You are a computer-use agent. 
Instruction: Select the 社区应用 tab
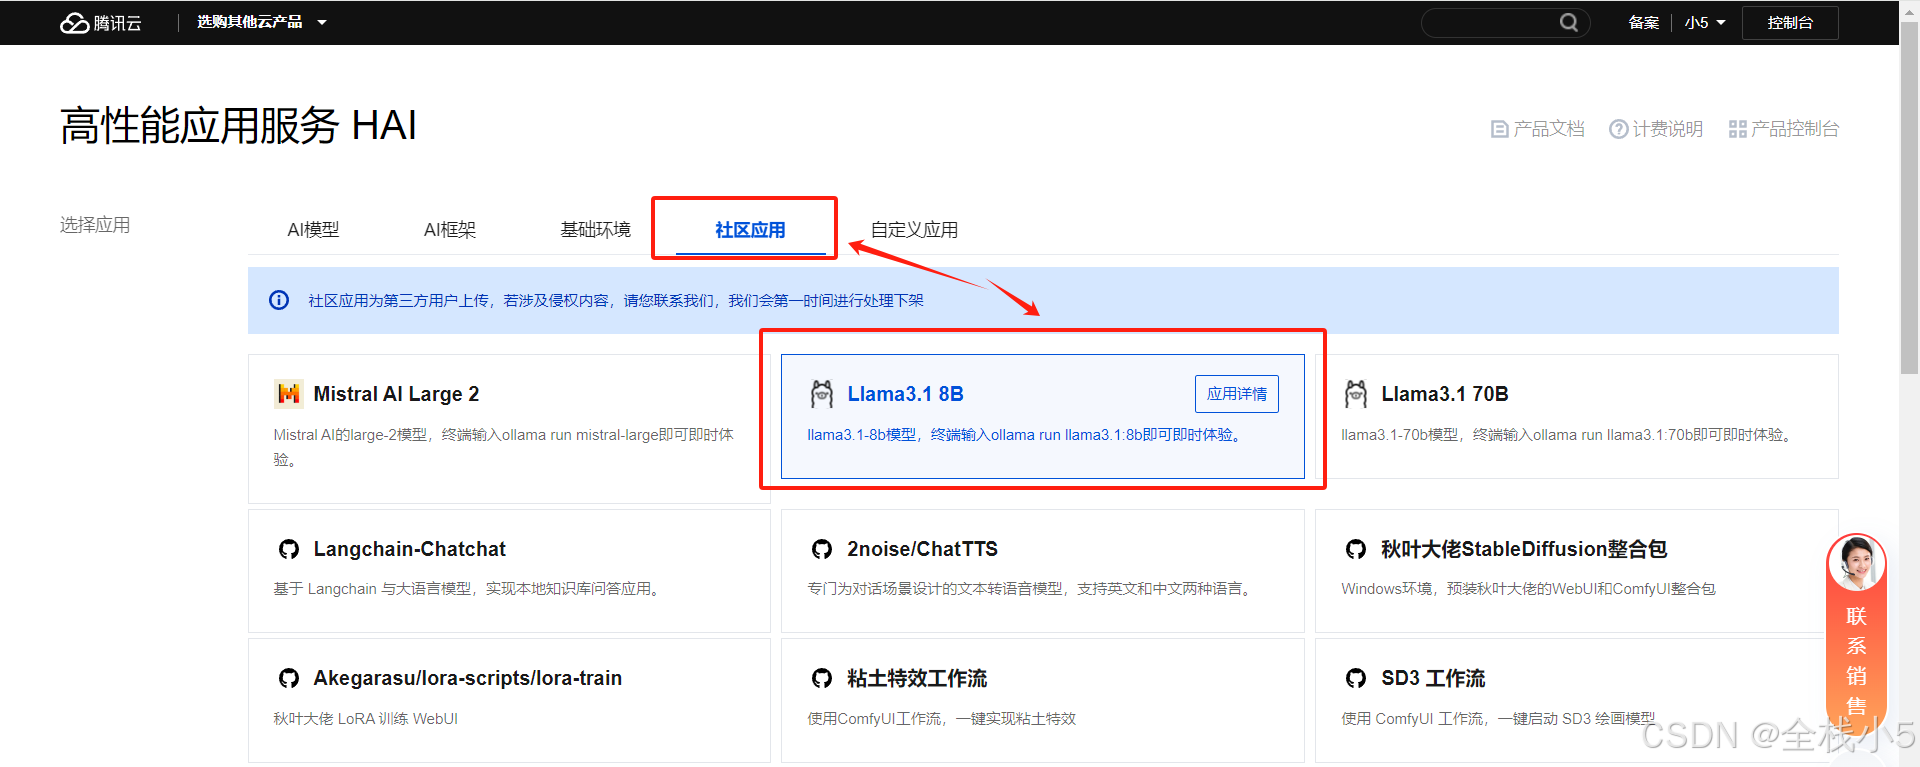pyautogui.click(x=750, y=230)
